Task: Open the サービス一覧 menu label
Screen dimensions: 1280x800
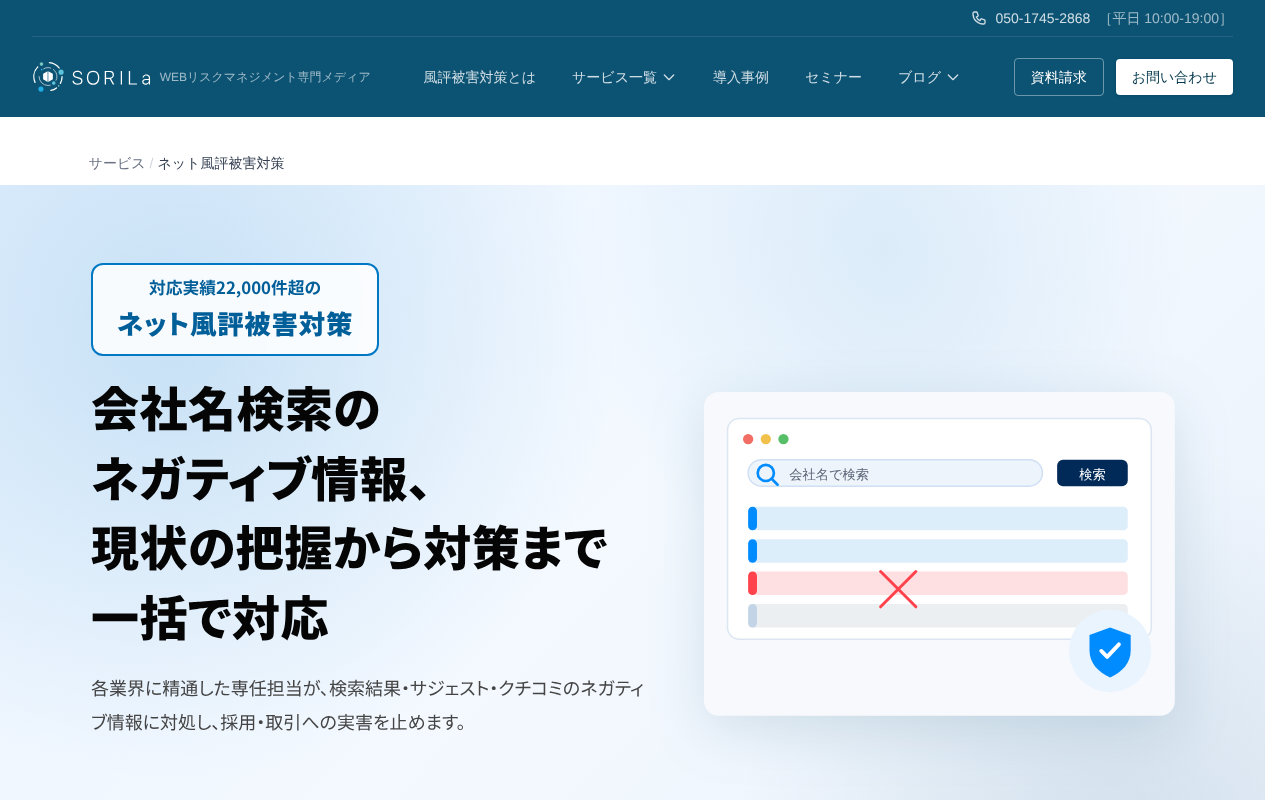Action: click(x=614, y=77)
